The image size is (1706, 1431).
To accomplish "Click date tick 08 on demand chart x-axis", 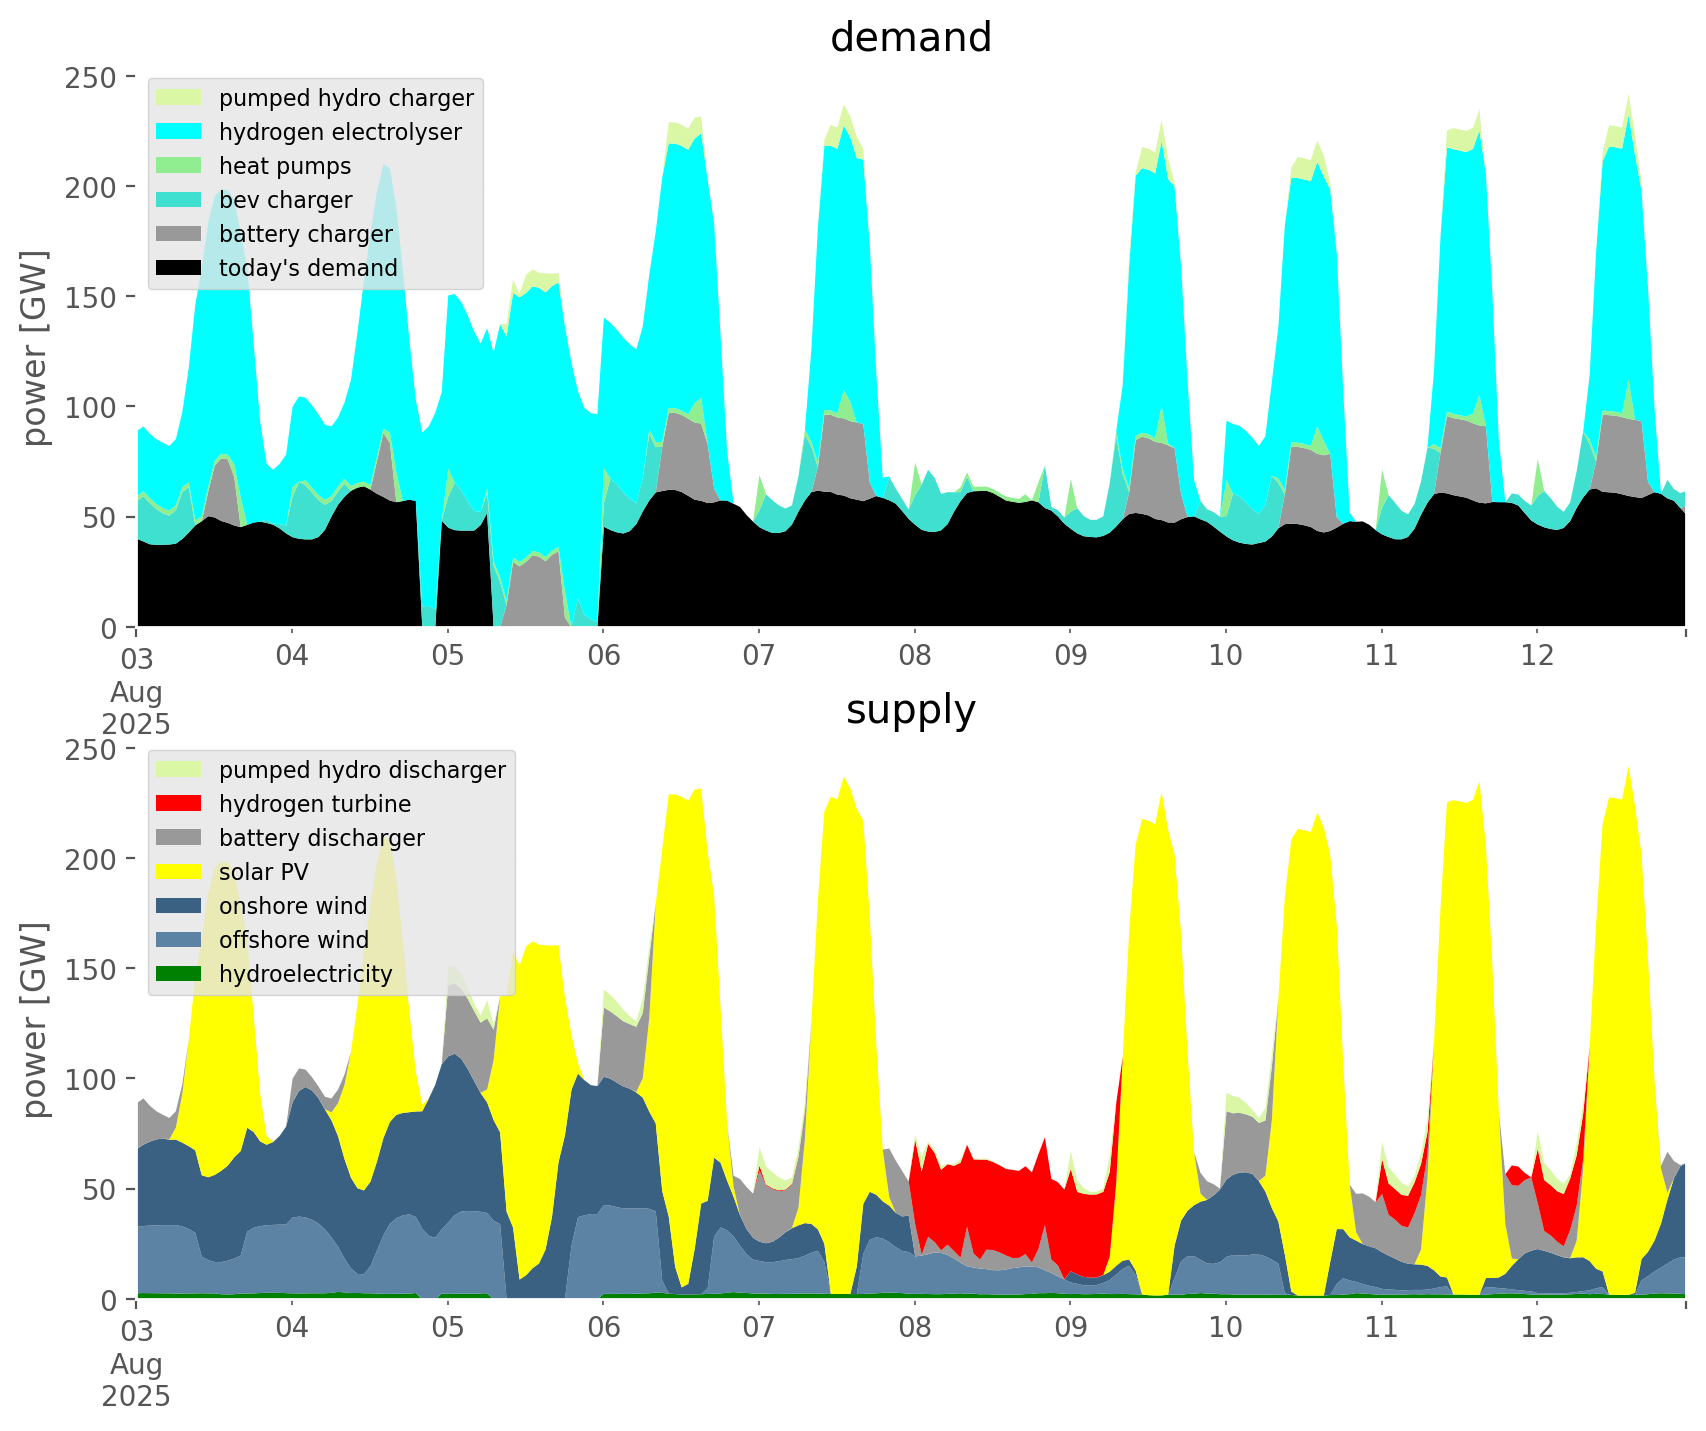I will (914, 656).
